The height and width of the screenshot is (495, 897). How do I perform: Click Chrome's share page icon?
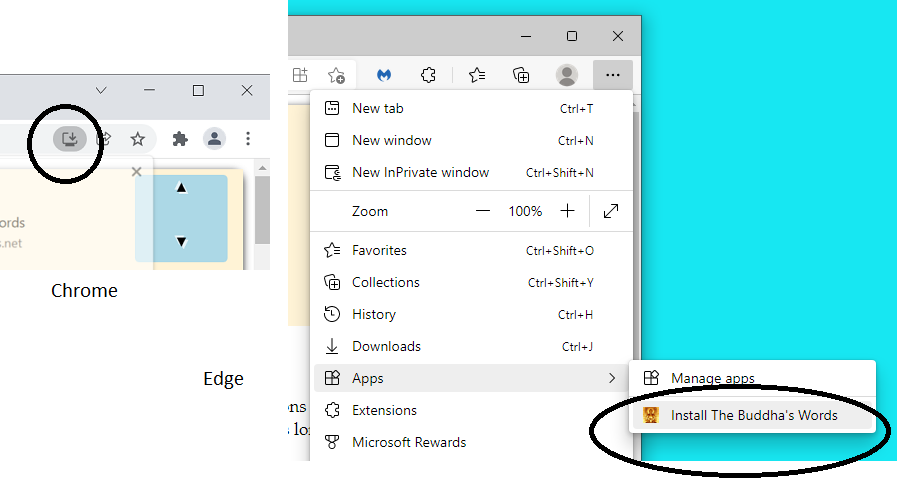point(105,138)
